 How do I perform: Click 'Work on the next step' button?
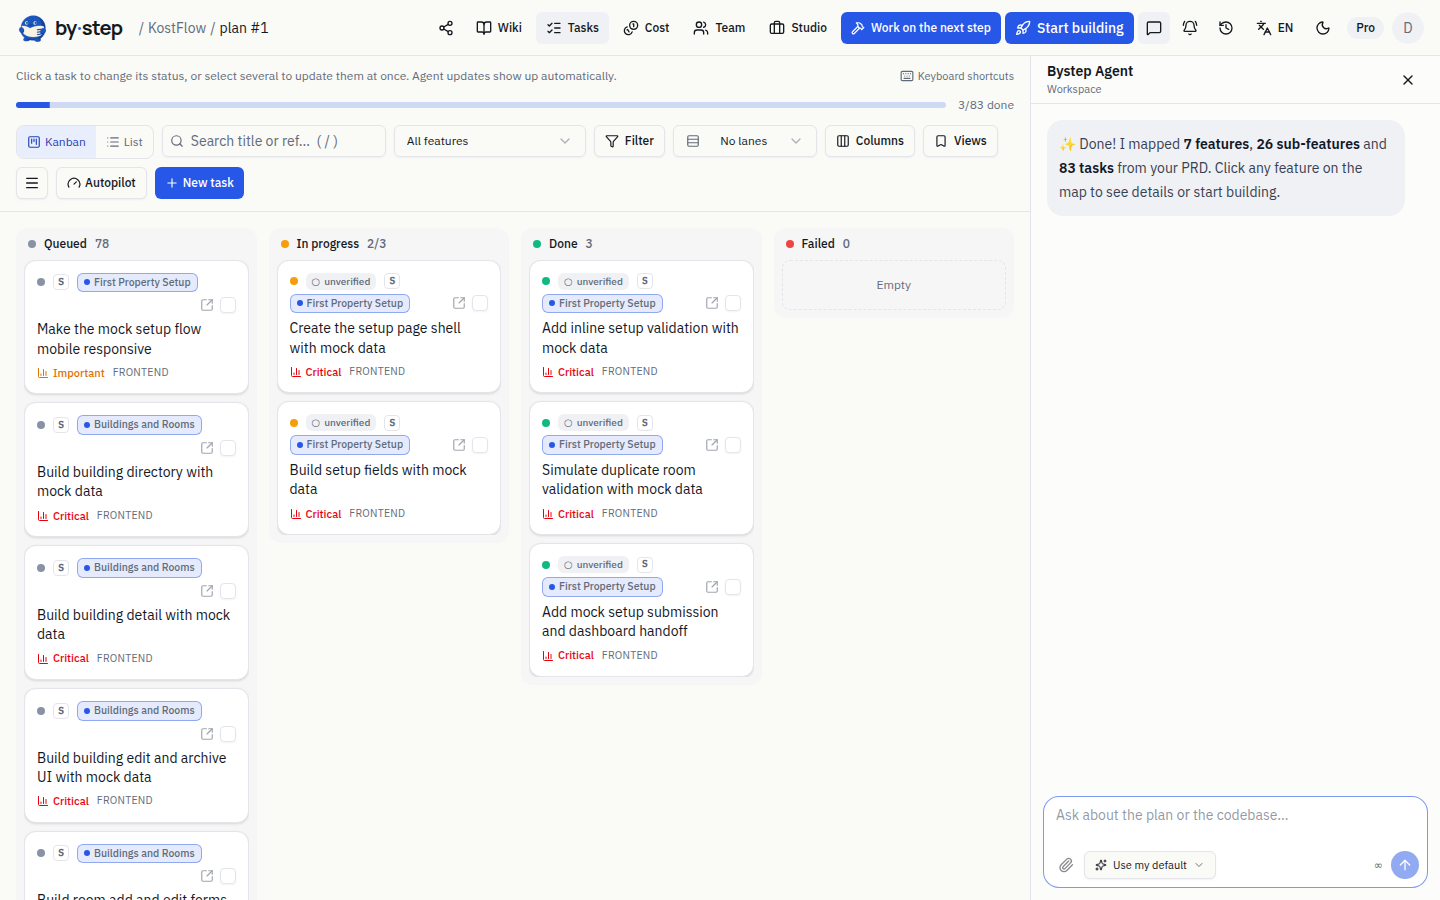click(x=921, y=28)
